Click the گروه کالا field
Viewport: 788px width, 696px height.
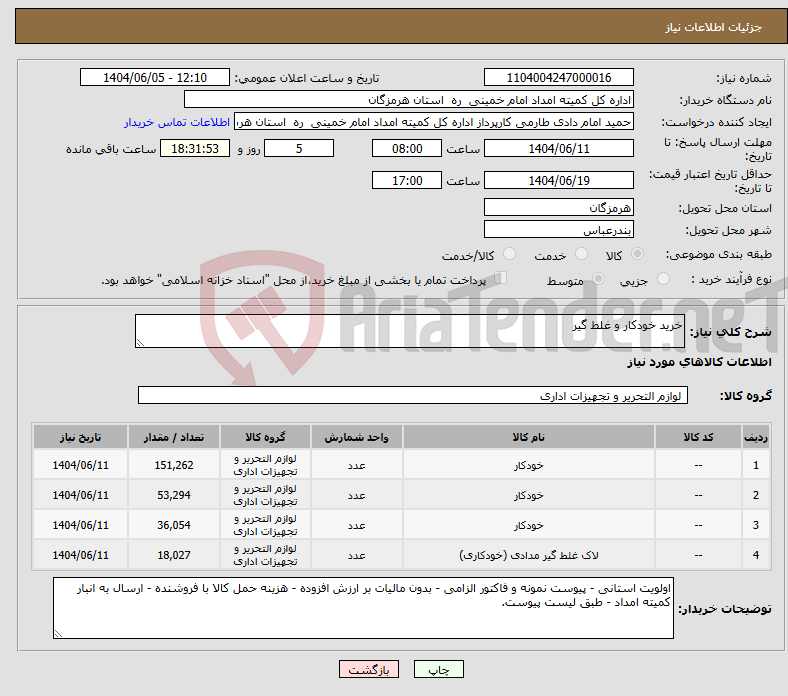[413, 396]
